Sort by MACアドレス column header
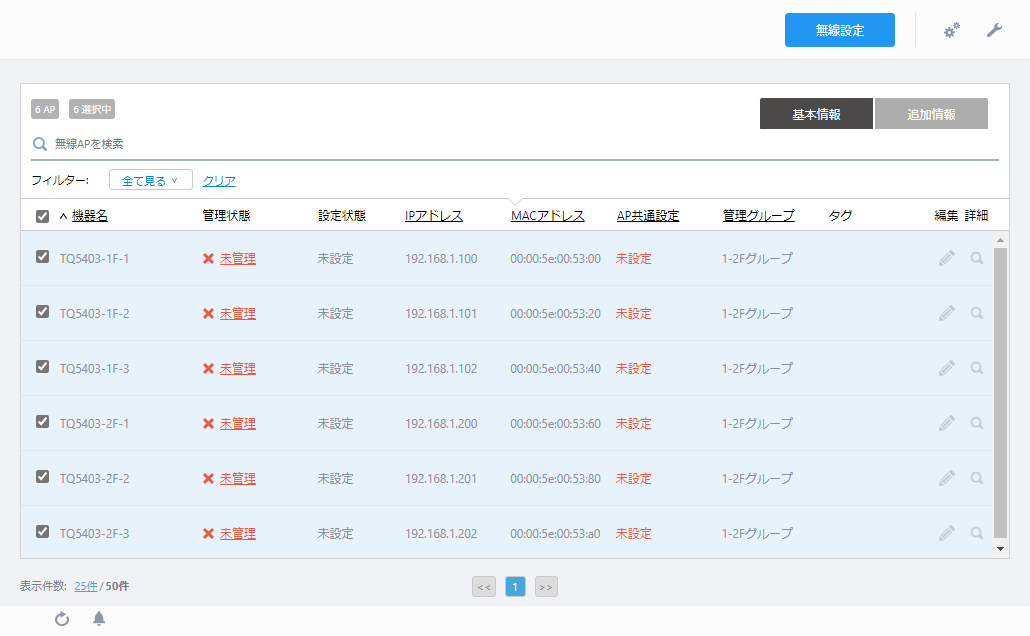 [x=547, y=216]
